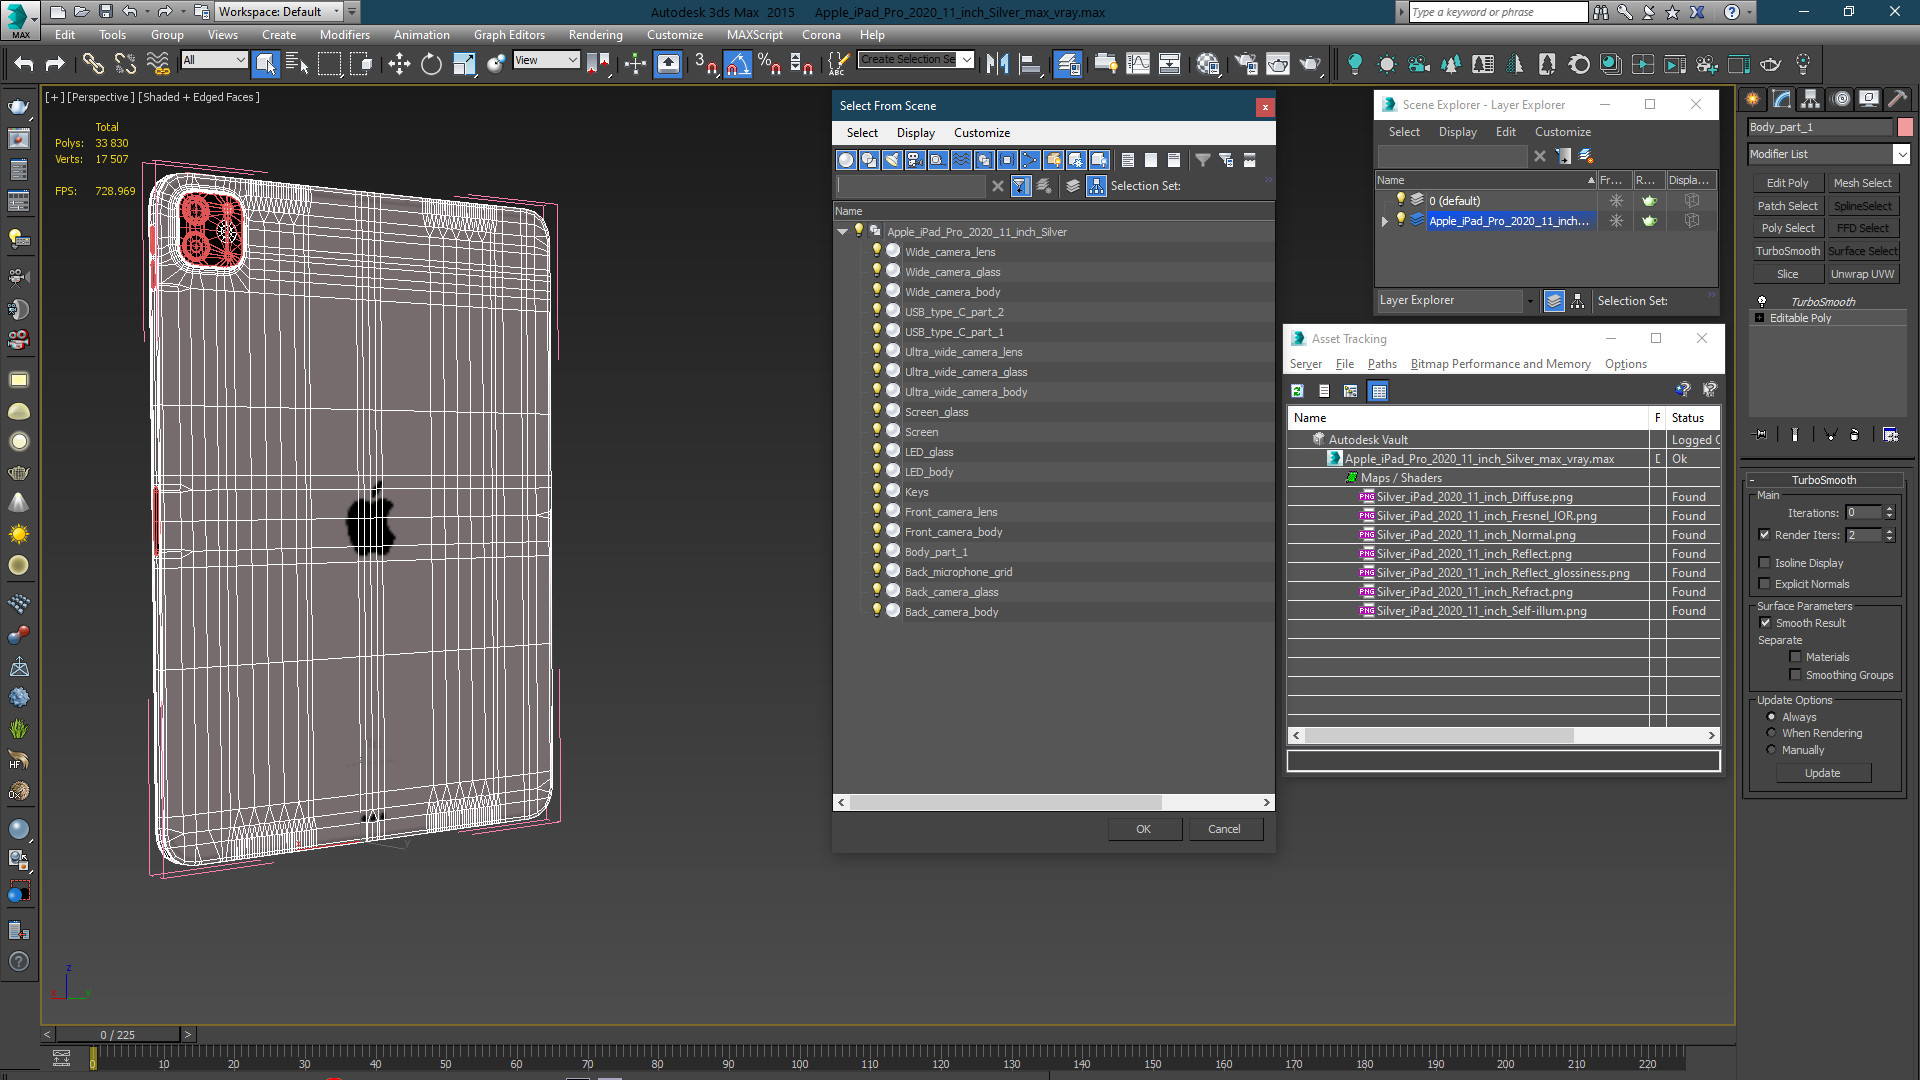Click Configure Modifier Sets icon
This screenshot has width=1920, height=1080.
pyautogui.click(x=1890, y=435)
